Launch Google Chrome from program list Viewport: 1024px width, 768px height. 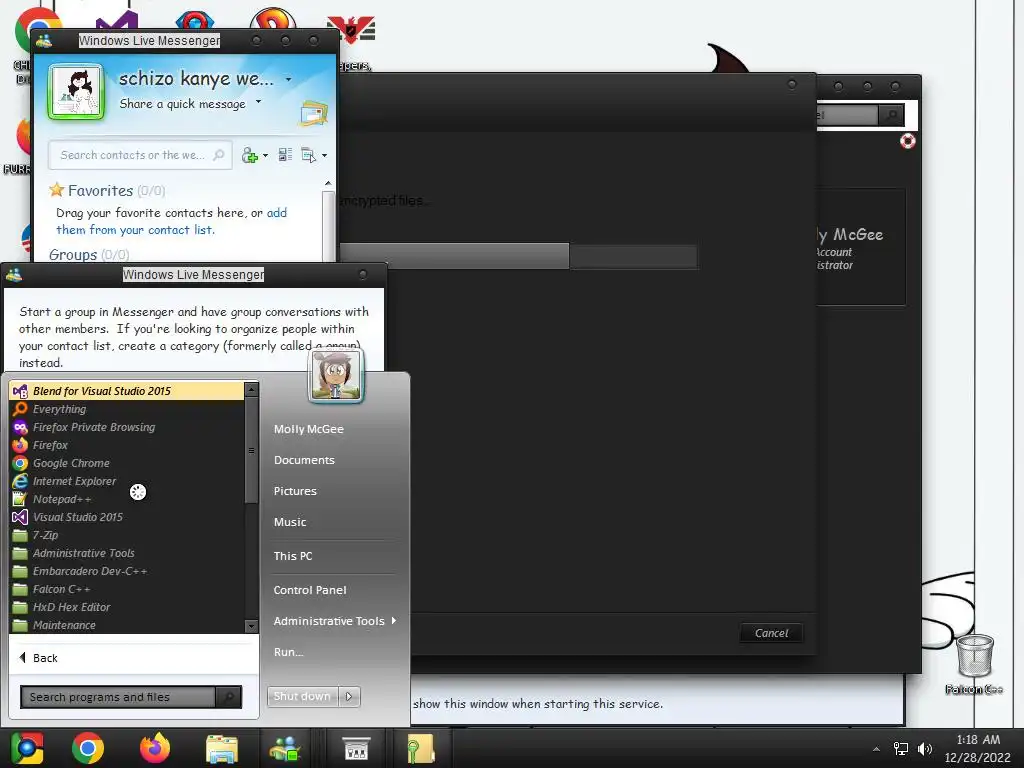point(127,463)
